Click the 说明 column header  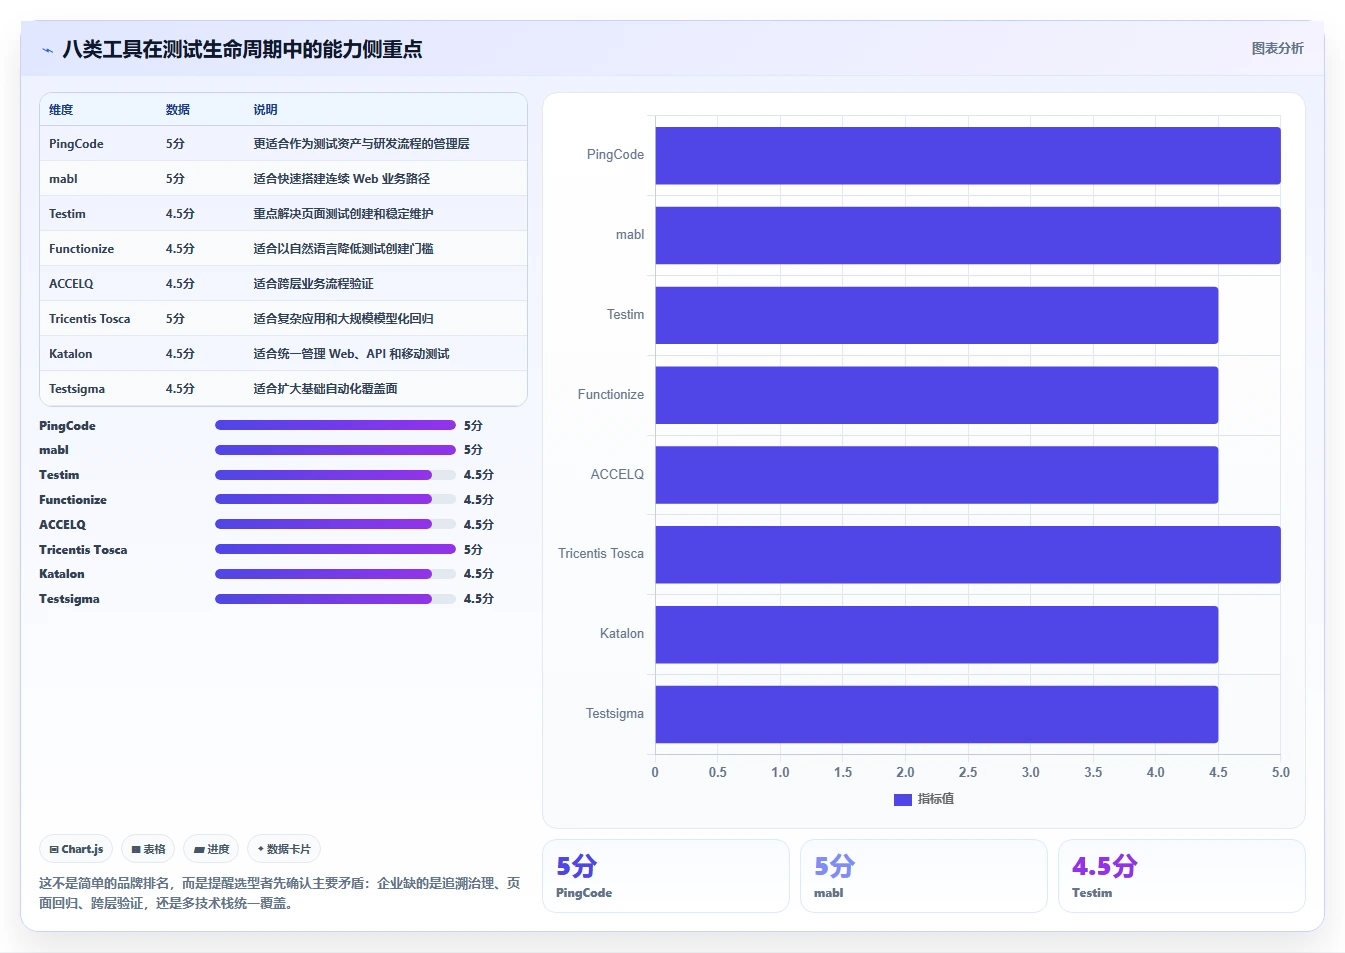pos(265,110)
